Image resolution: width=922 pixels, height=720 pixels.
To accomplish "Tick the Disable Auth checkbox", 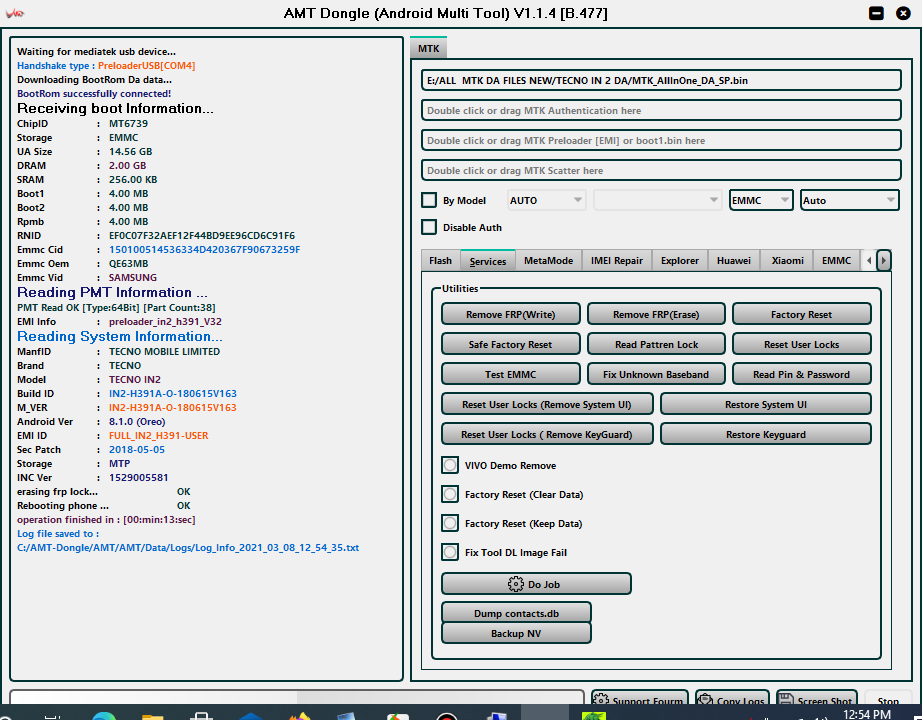I will pyautogui.click(x=429, y=227).
